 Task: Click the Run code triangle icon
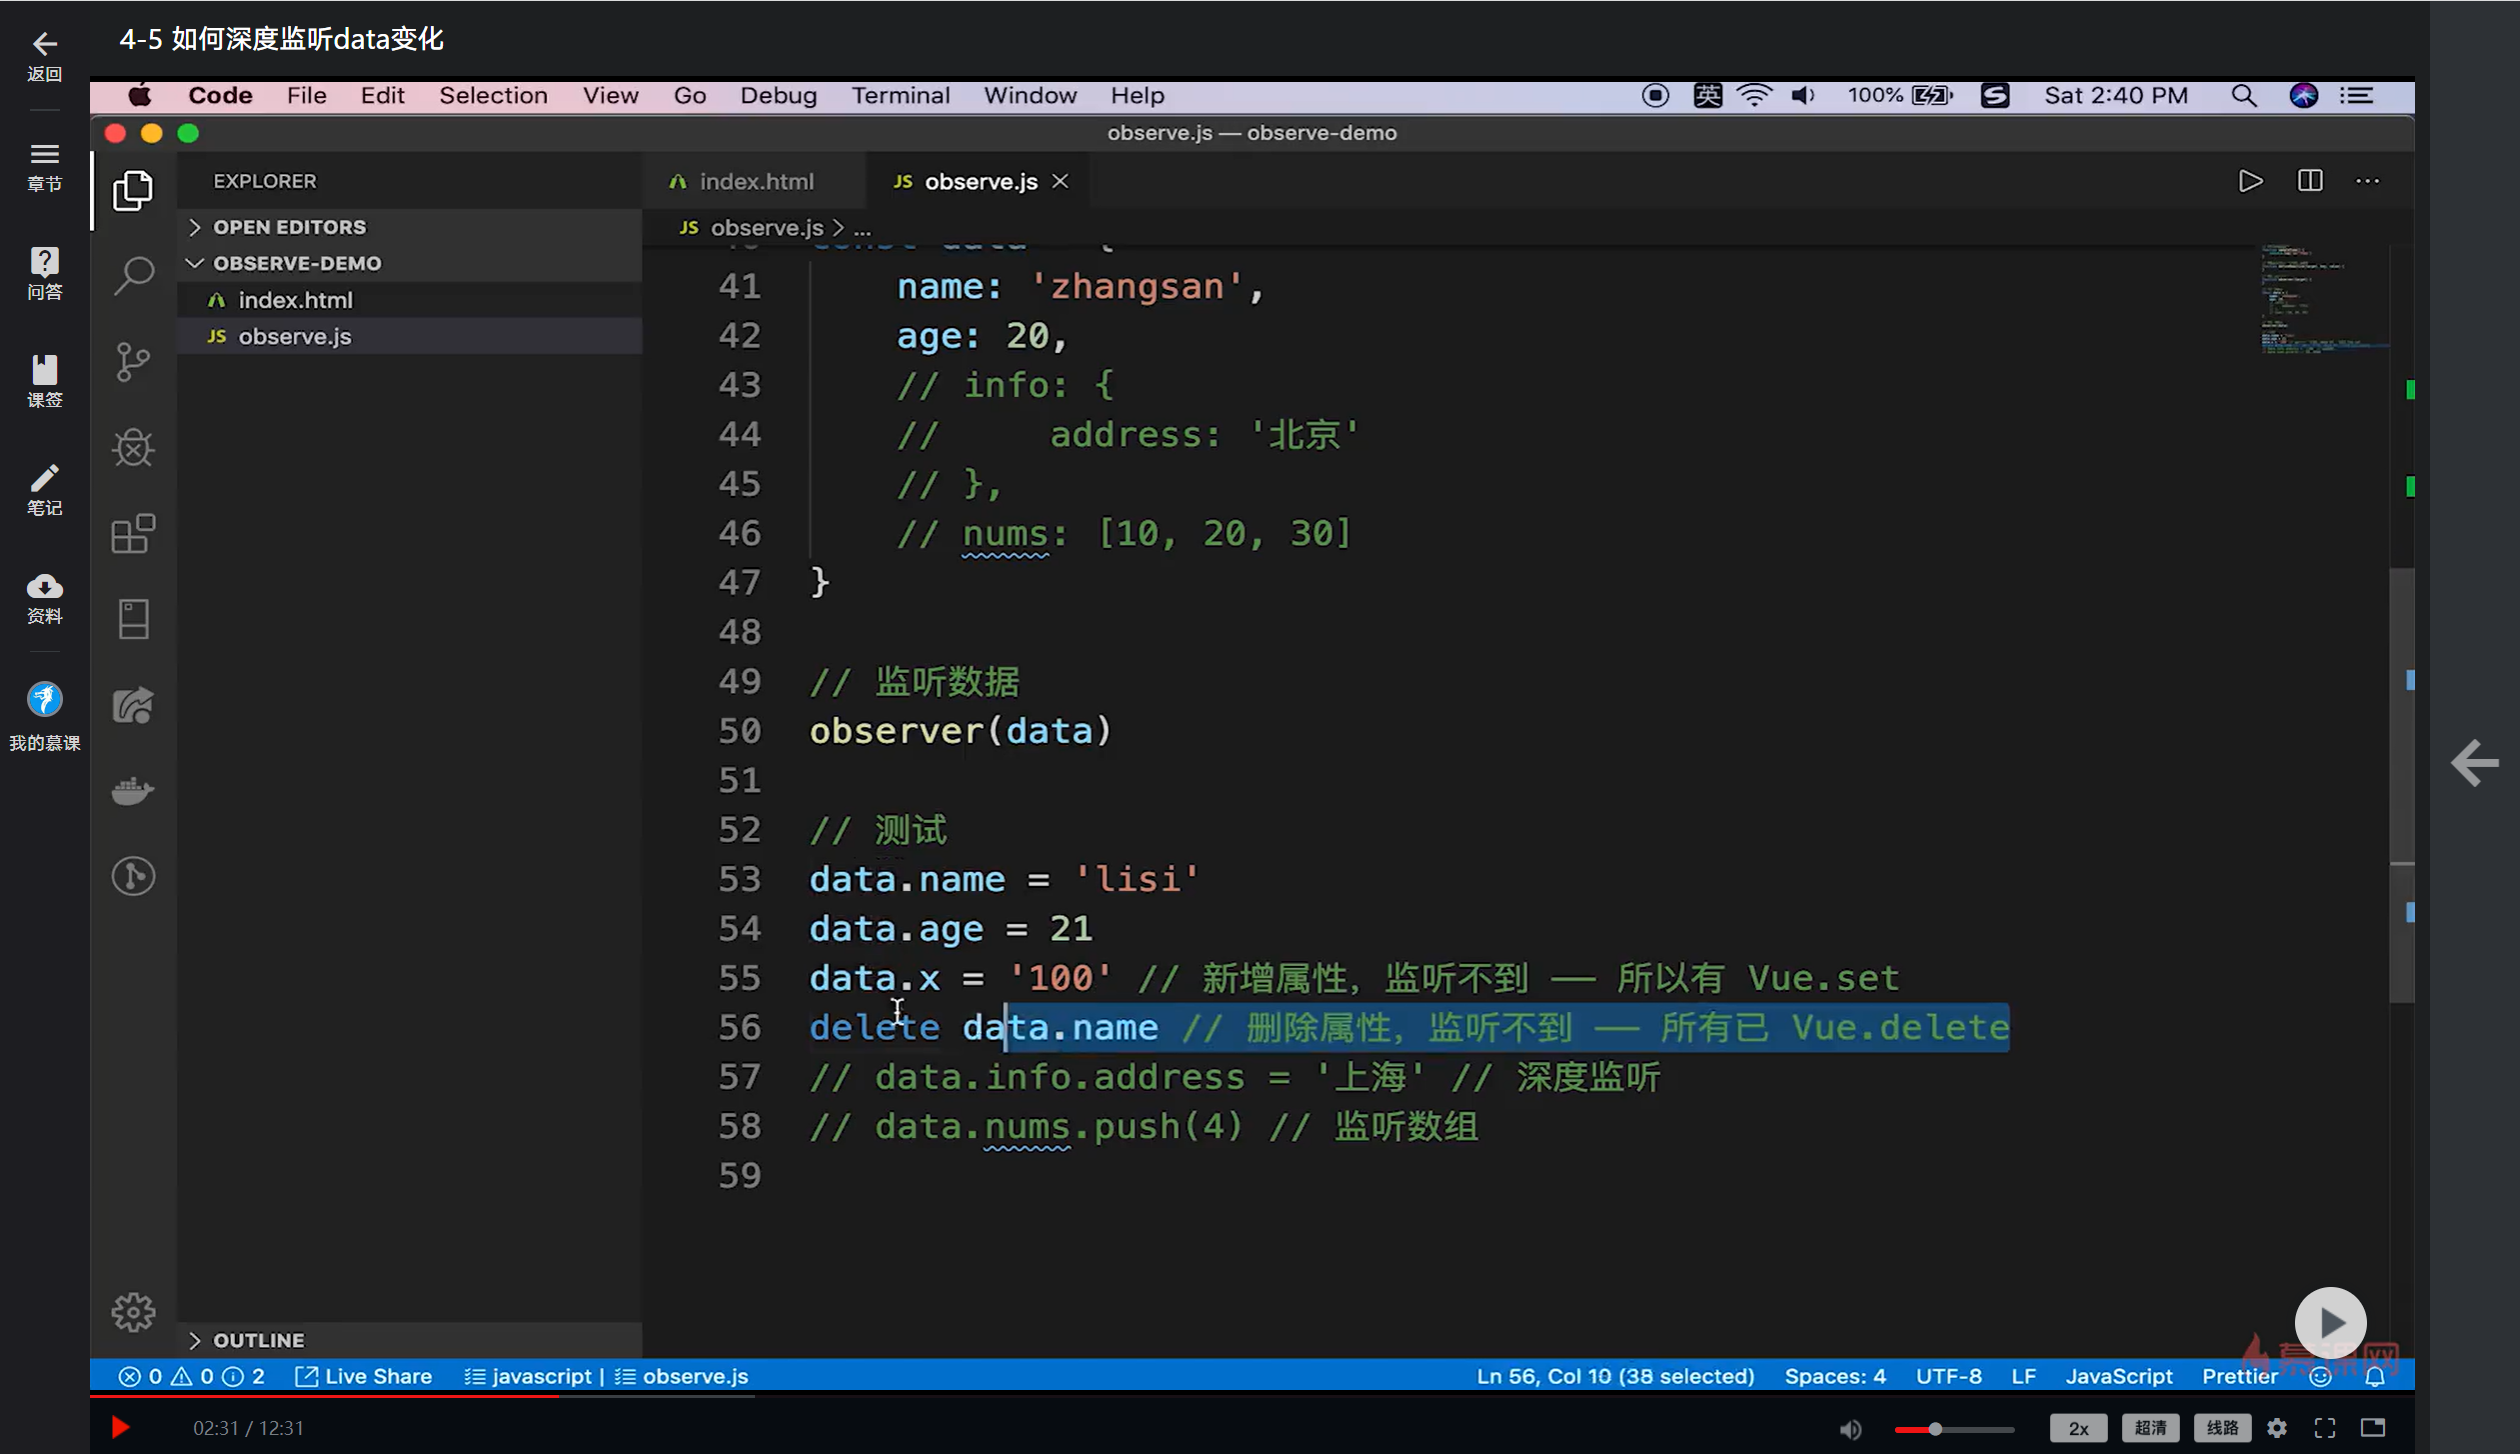click(x=2250, y=181)
